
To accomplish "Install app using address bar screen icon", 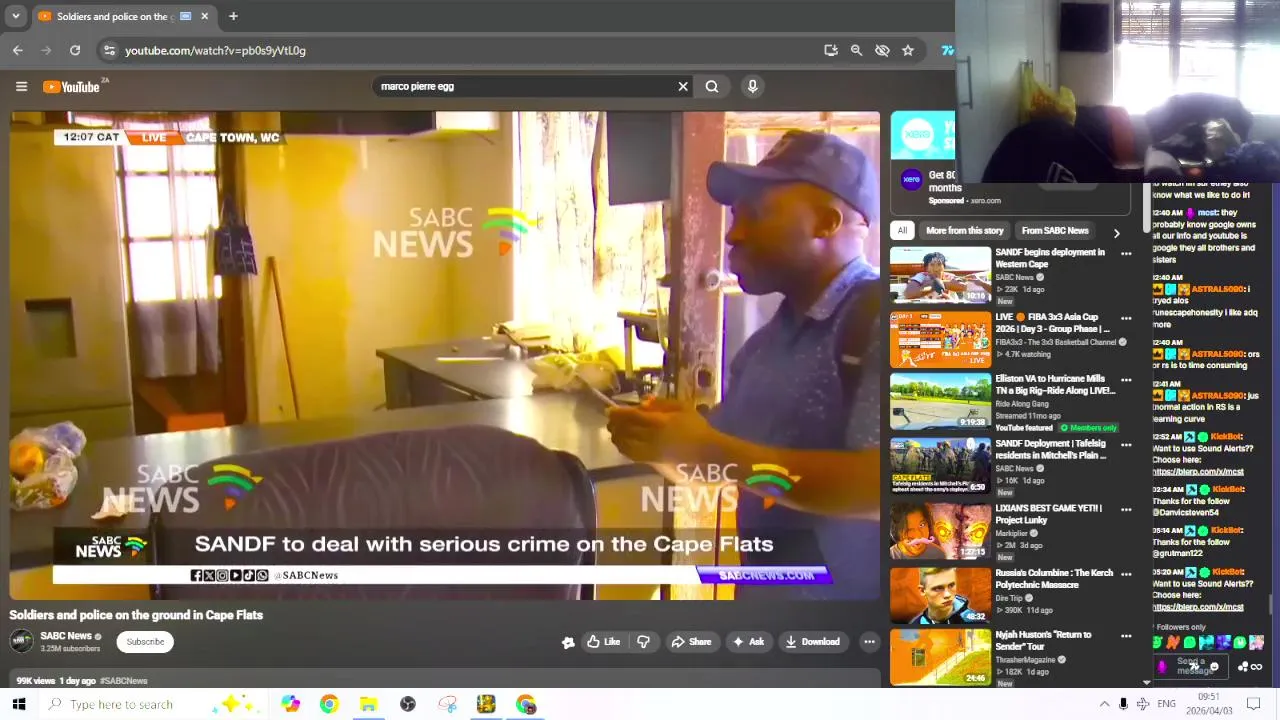I will (x=831, y=50).
